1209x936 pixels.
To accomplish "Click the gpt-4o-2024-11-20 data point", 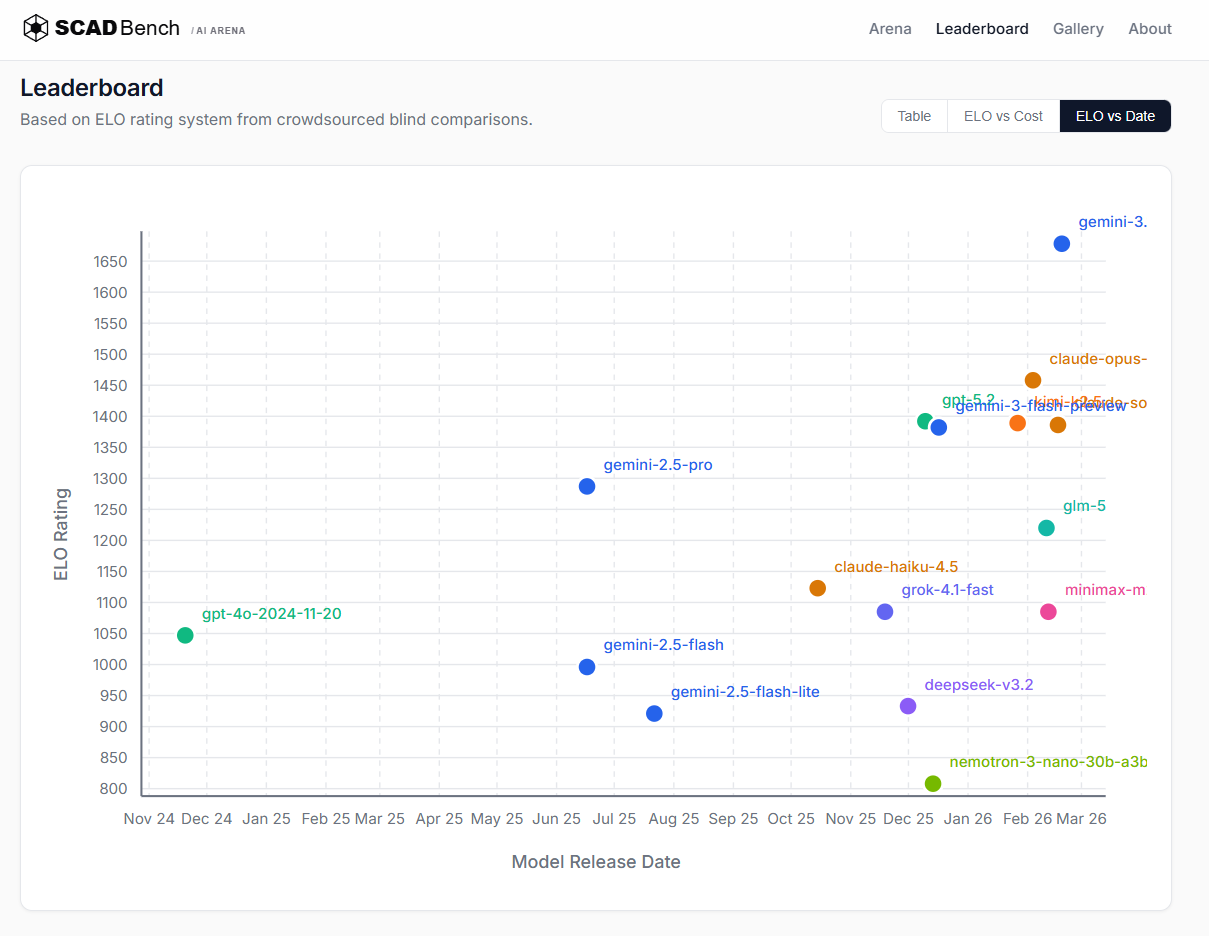I will click(x=185, y=635).
